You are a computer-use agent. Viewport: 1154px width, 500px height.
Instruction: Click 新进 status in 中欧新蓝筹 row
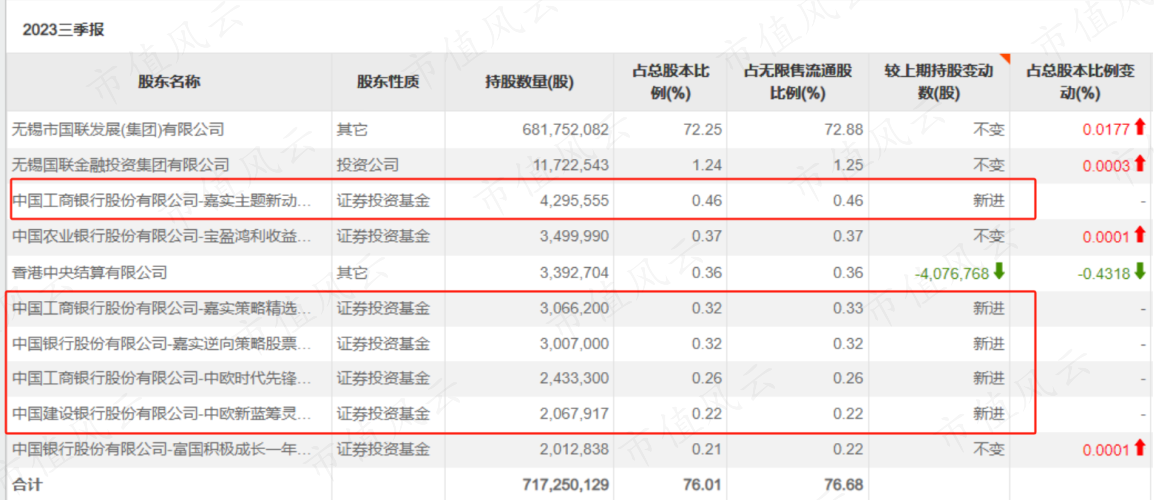click(x=988, y=415)
